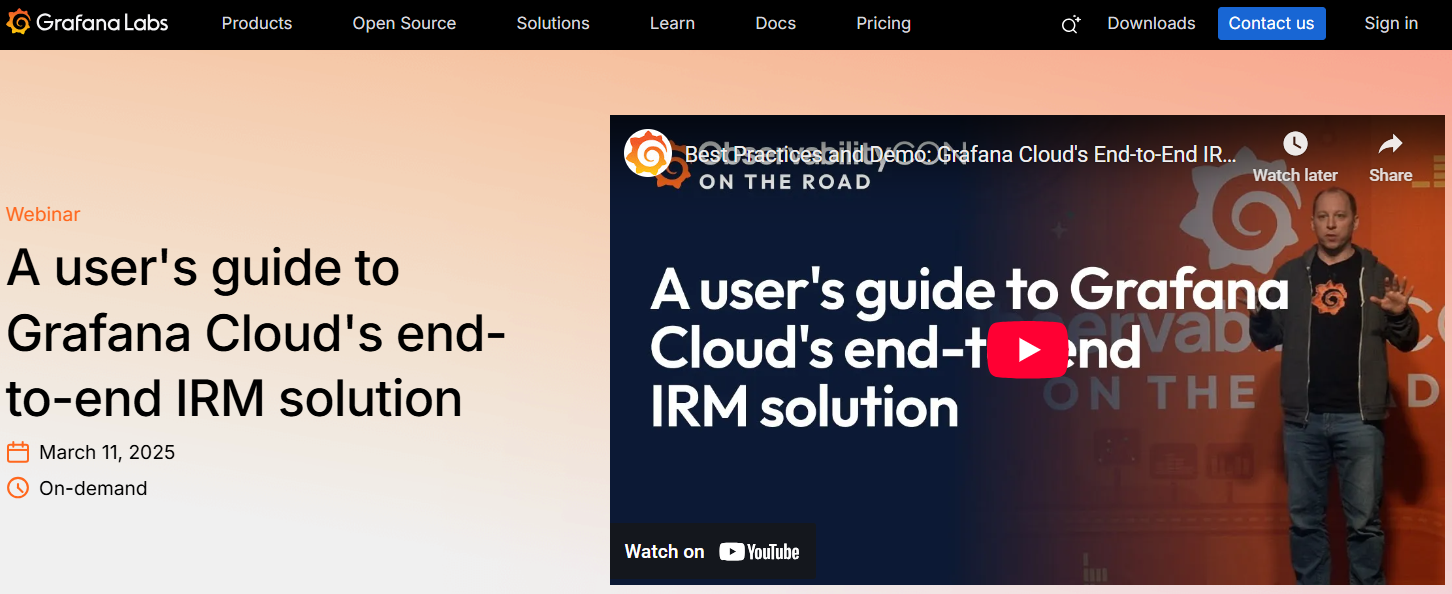Play the webinar video with the red button
Screen dimensions: 1452x594
(x=1027, y=350)
